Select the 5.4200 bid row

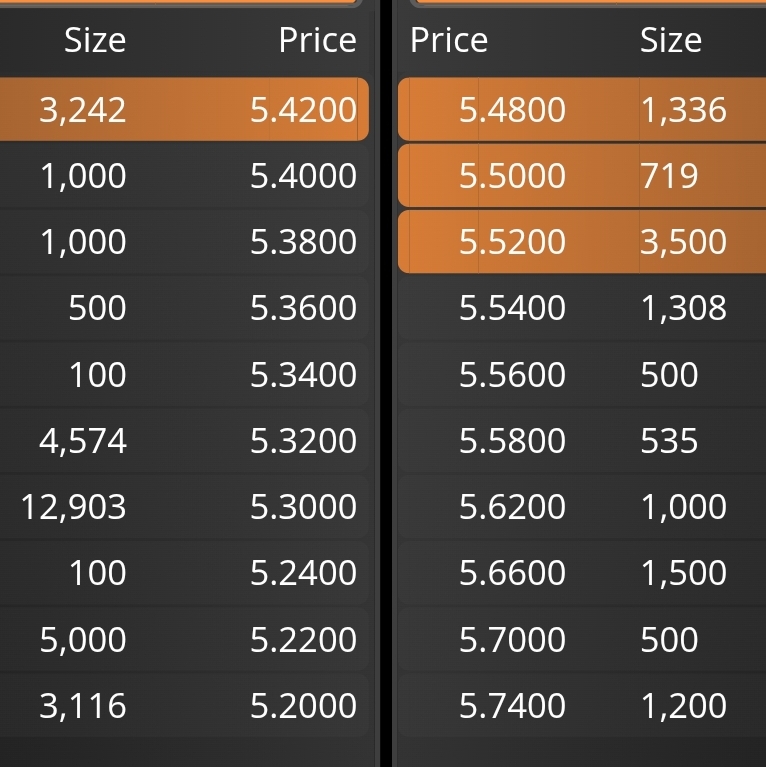point(183,109)
